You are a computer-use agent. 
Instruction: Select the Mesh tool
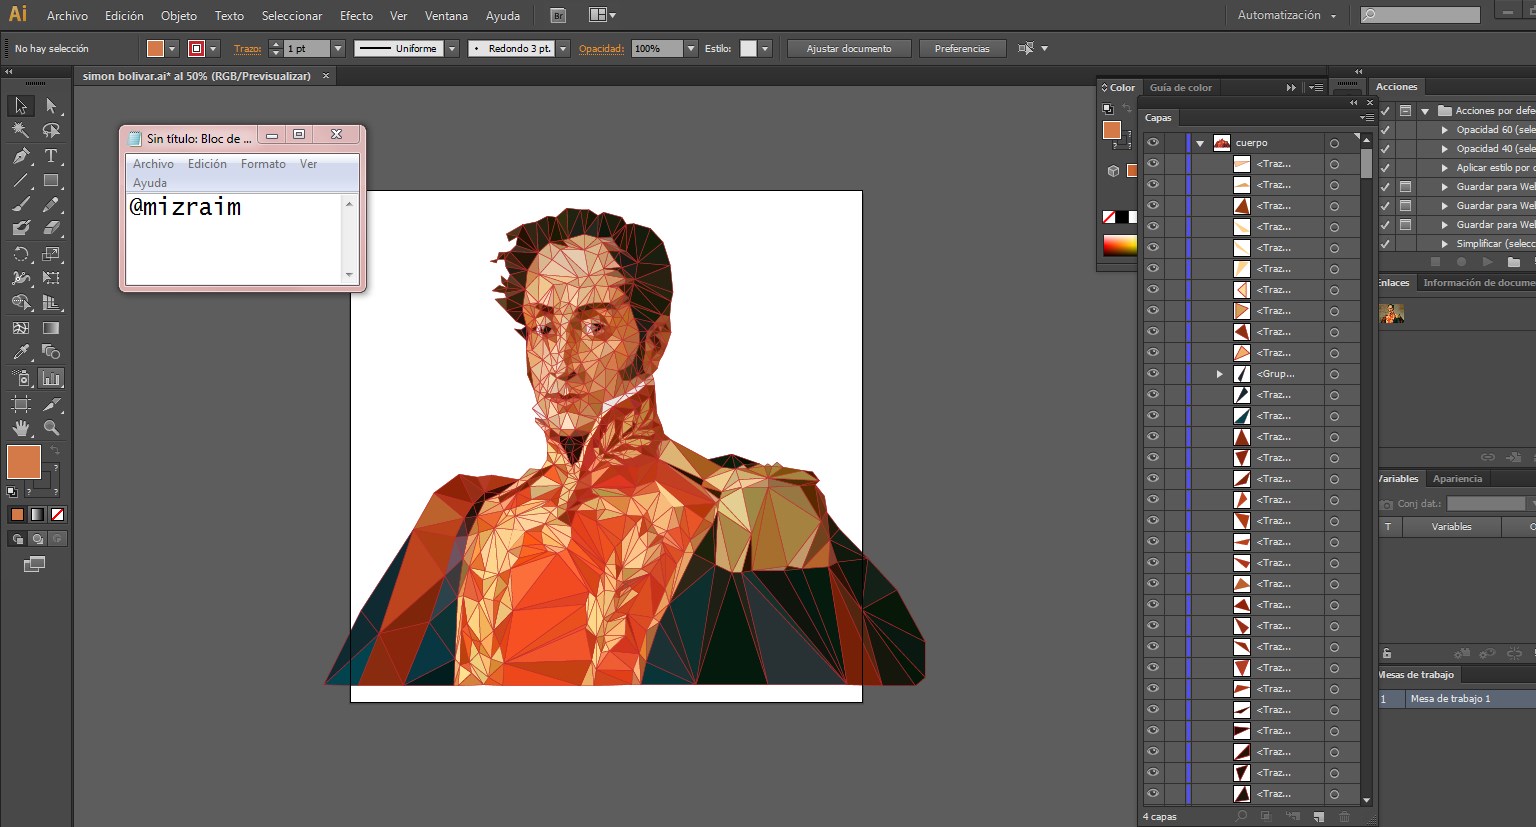click(20, 327)
